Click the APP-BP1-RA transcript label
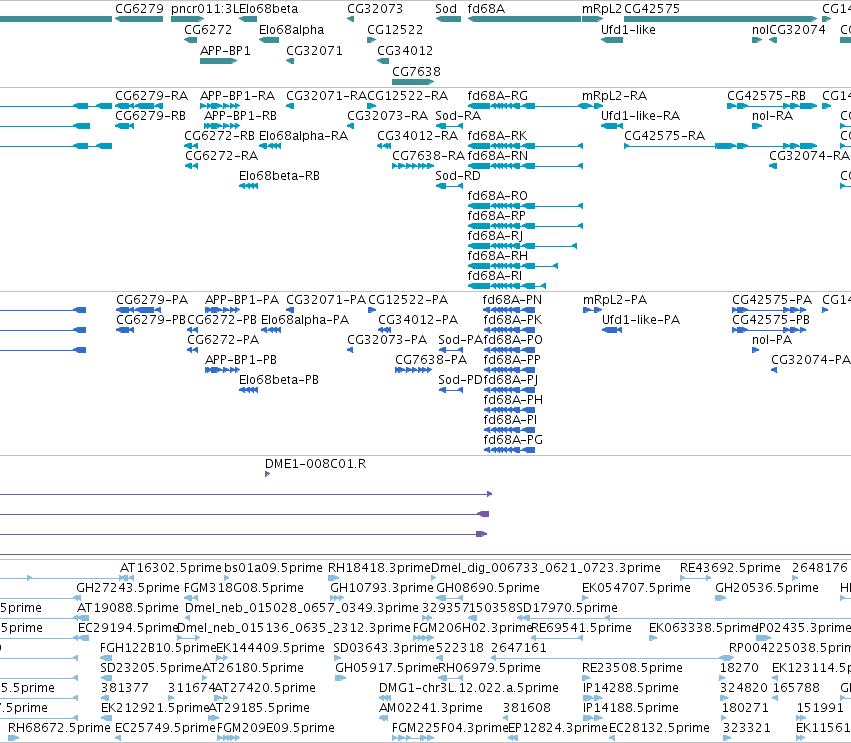The image size is (851, 743). [238, 96]
